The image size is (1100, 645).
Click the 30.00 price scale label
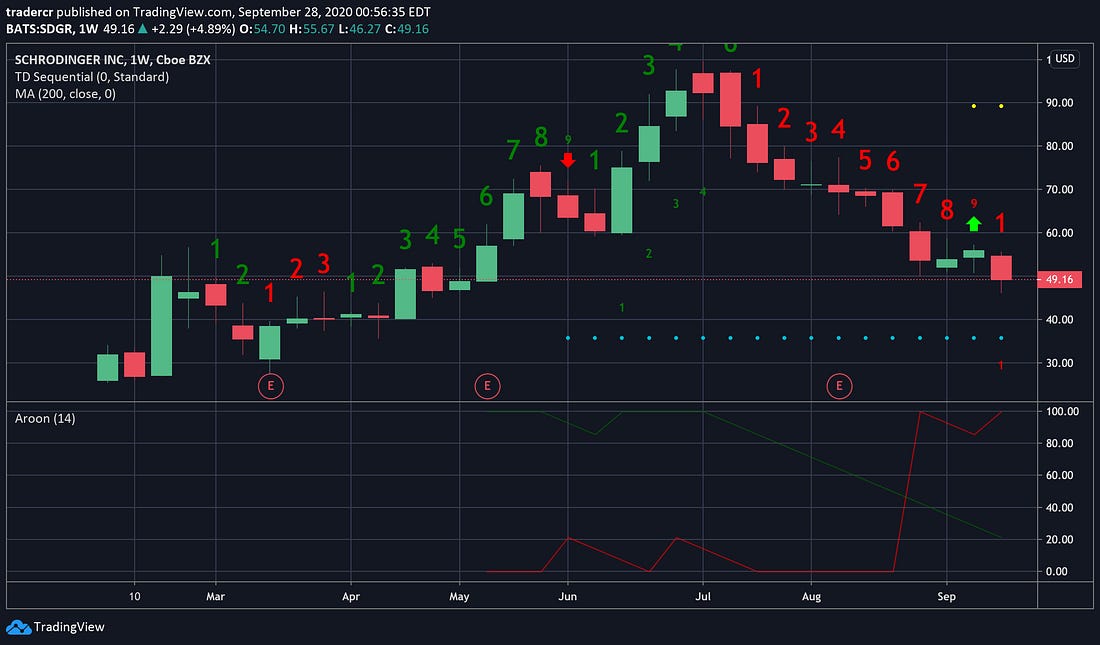[x=1059, y=363]
